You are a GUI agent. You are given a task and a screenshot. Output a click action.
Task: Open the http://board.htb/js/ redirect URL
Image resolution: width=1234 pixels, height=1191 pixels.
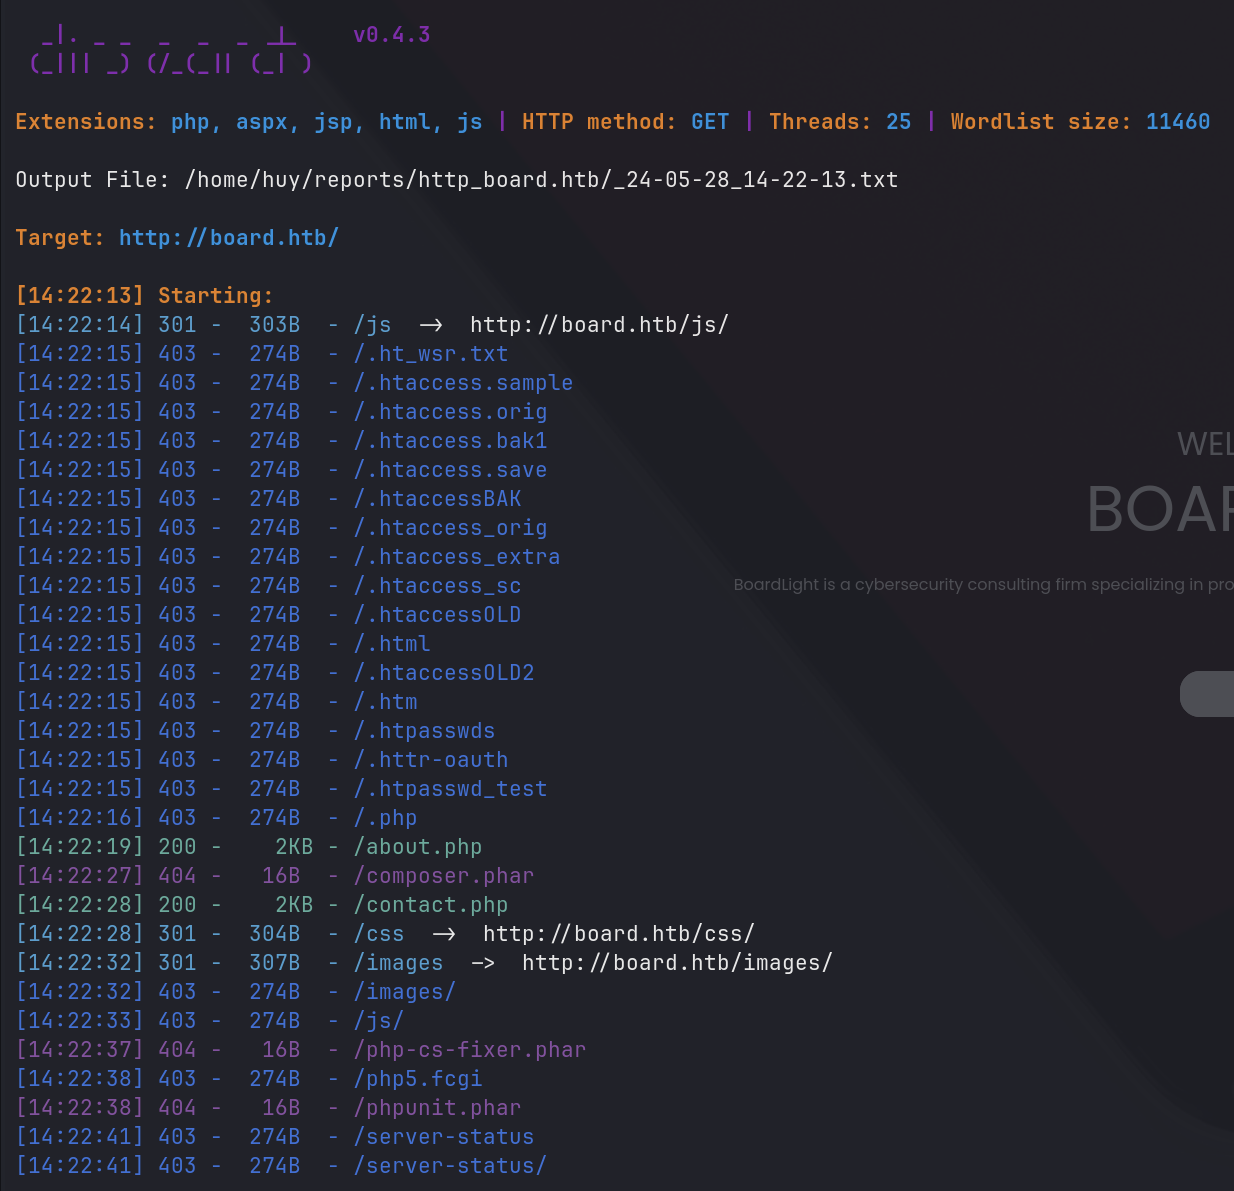click(598, 325)
